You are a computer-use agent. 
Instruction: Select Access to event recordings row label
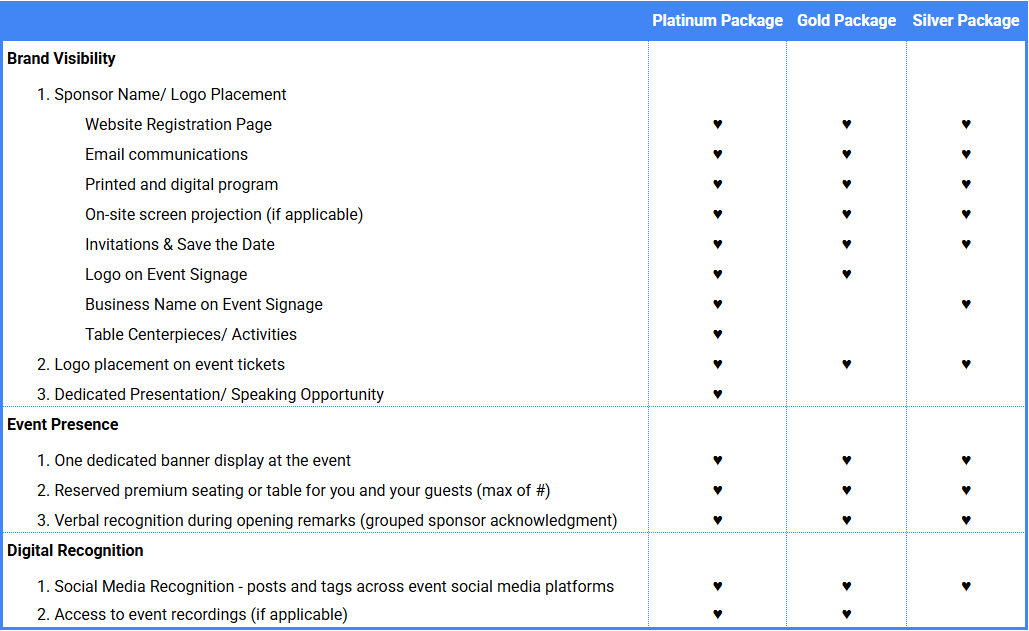tap(192, 615)
